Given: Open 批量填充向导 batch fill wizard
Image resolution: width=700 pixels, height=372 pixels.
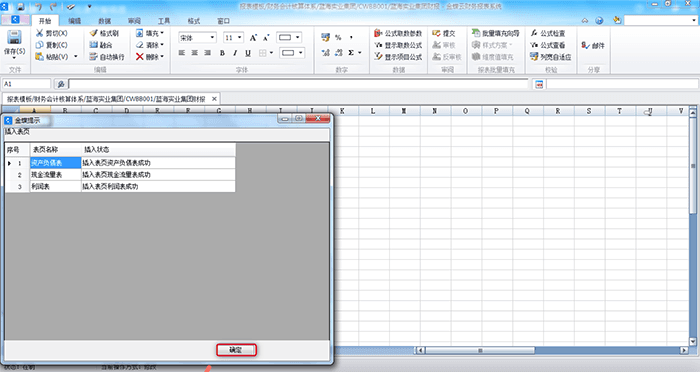Looking at the screenshot, I should [496, 33].
